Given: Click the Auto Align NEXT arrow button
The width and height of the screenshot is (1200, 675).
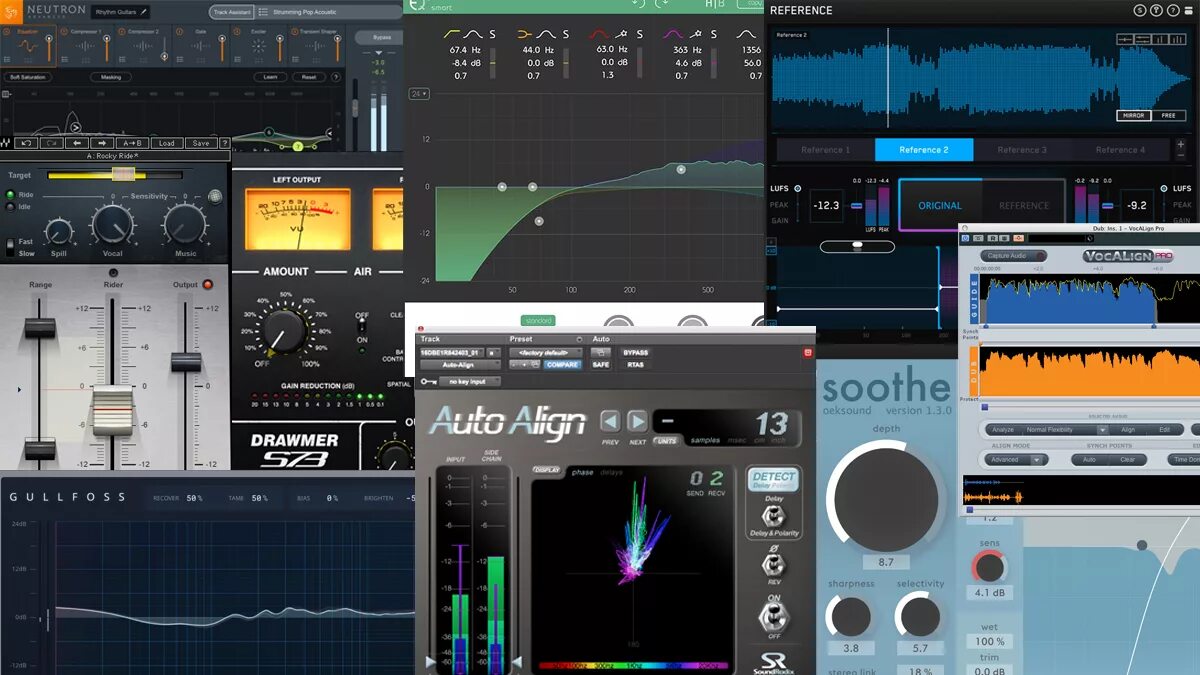Looking at the screenshot, I should pyautogui.click(x=637, y=421).
